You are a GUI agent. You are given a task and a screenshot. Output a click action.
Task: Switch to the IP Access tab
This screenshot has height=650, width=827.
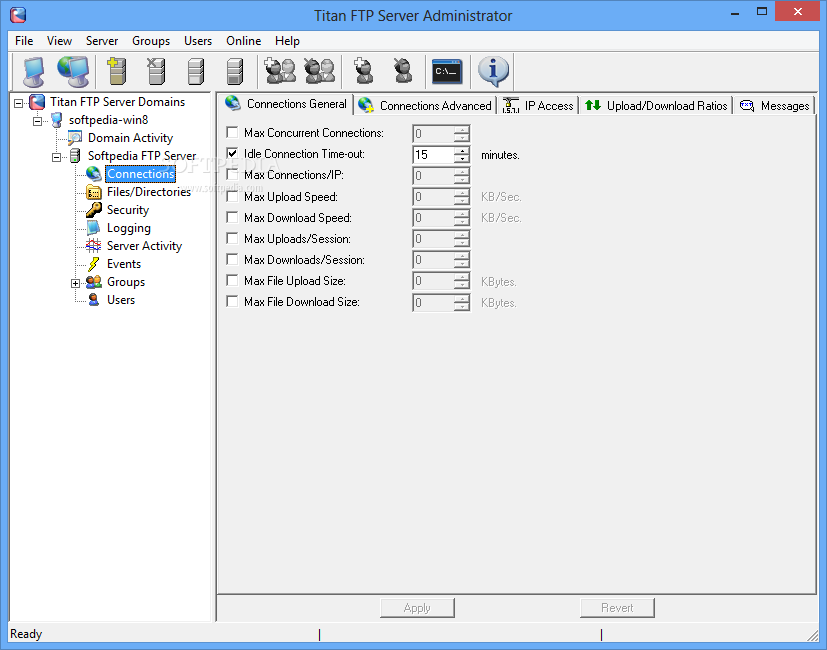pos(538,106)
